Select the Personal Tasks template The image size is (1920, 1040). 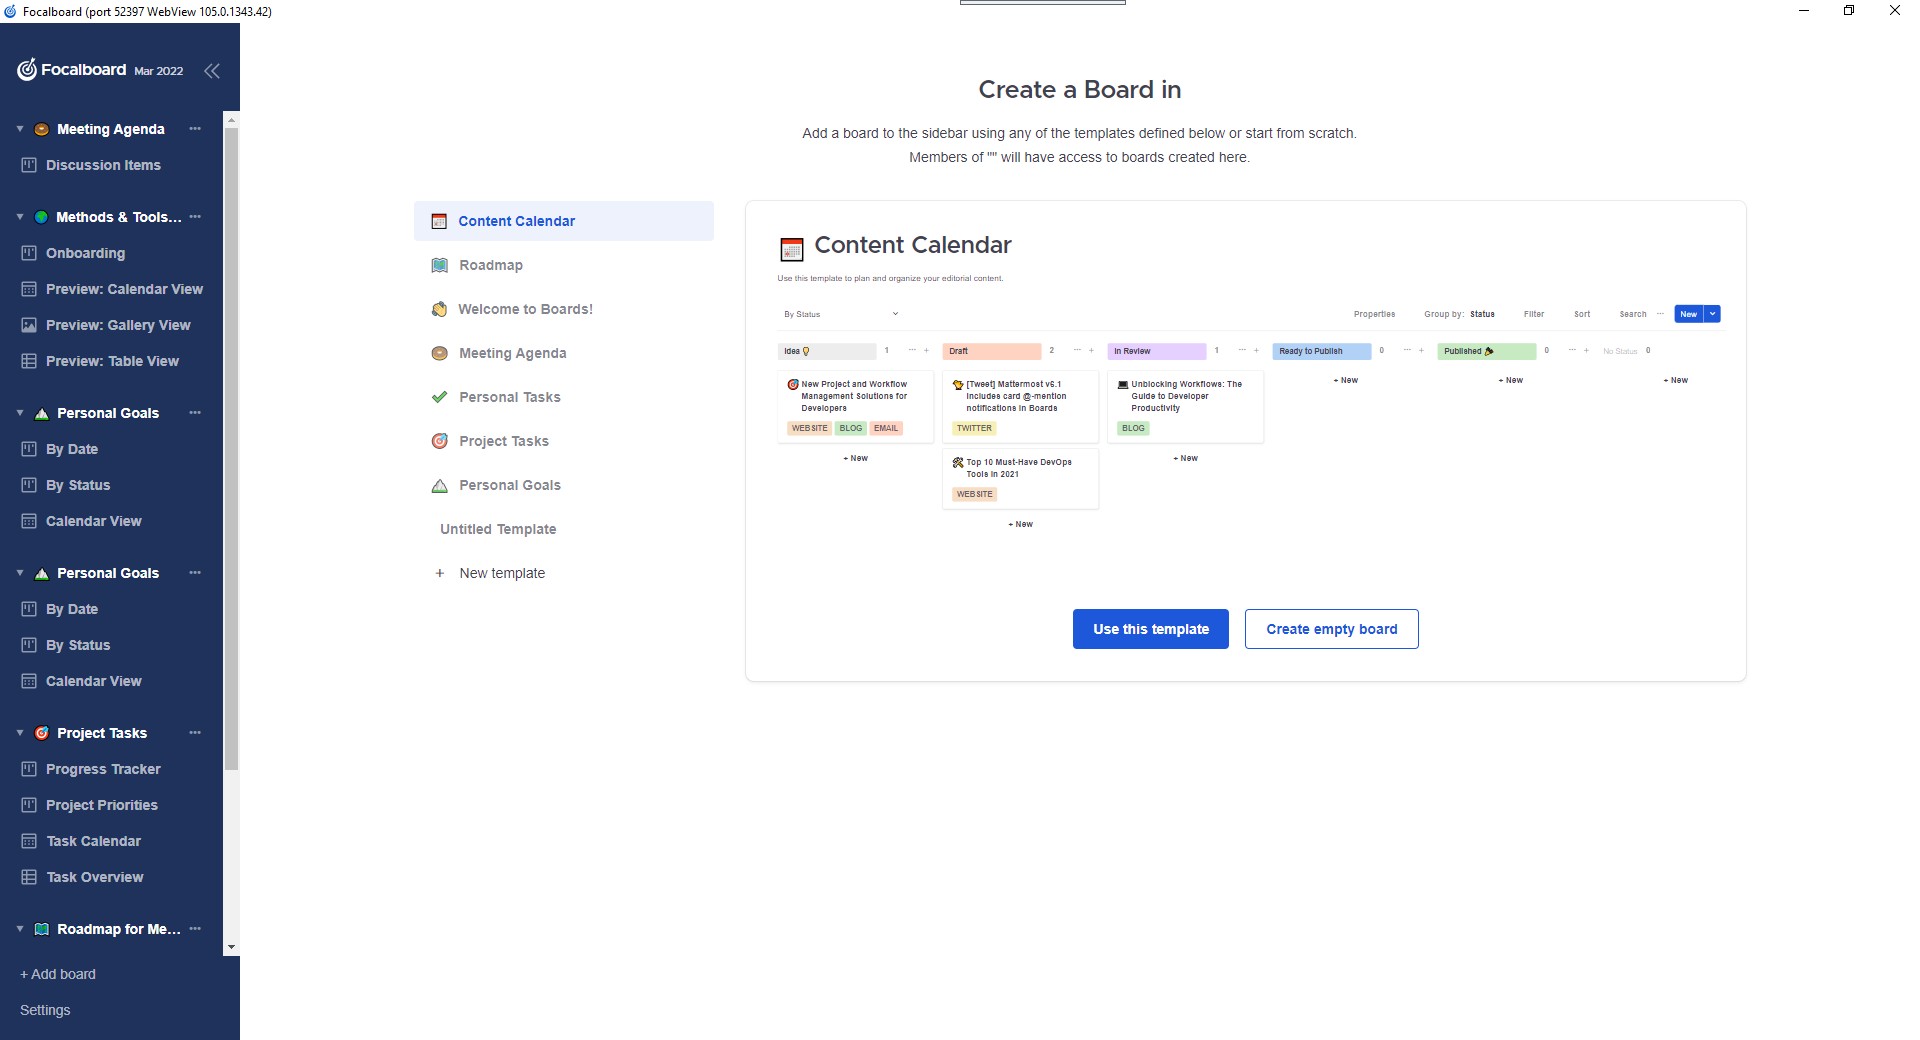pos(509,397)
